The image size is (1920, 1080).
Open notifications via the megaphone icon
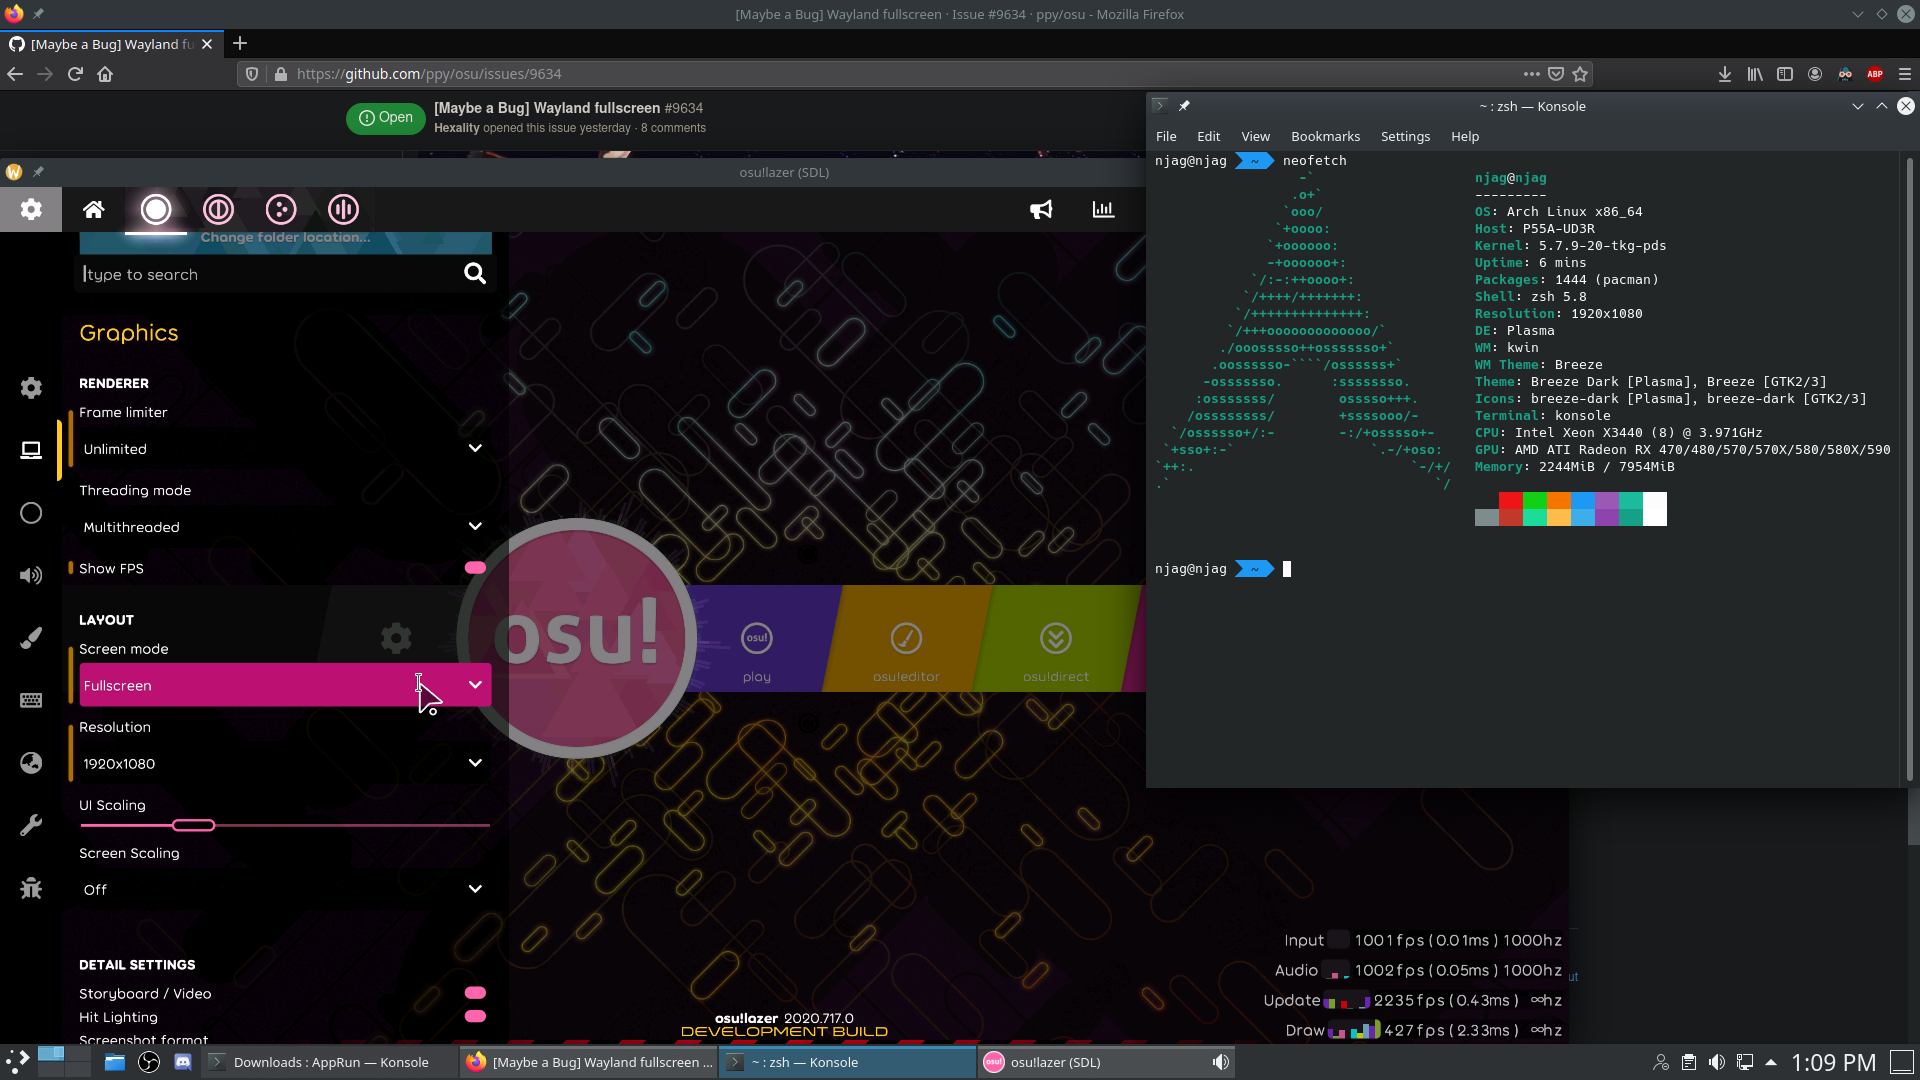[x=1041, y=209]
